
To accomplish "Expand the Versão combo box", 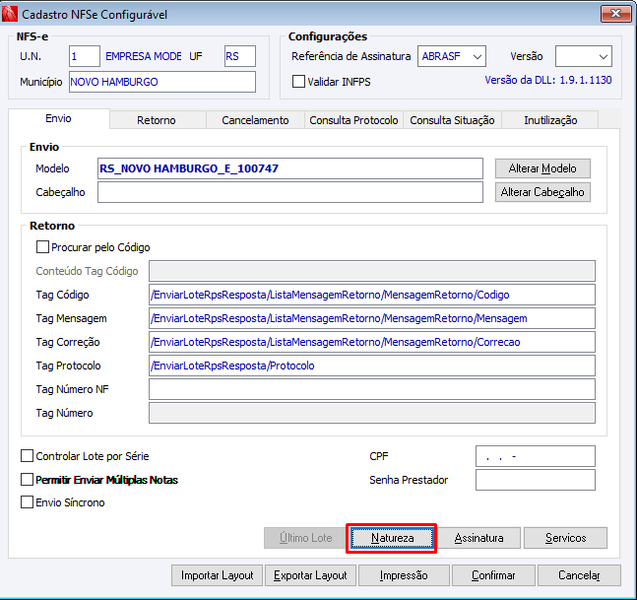I will [x=583, y=56].
